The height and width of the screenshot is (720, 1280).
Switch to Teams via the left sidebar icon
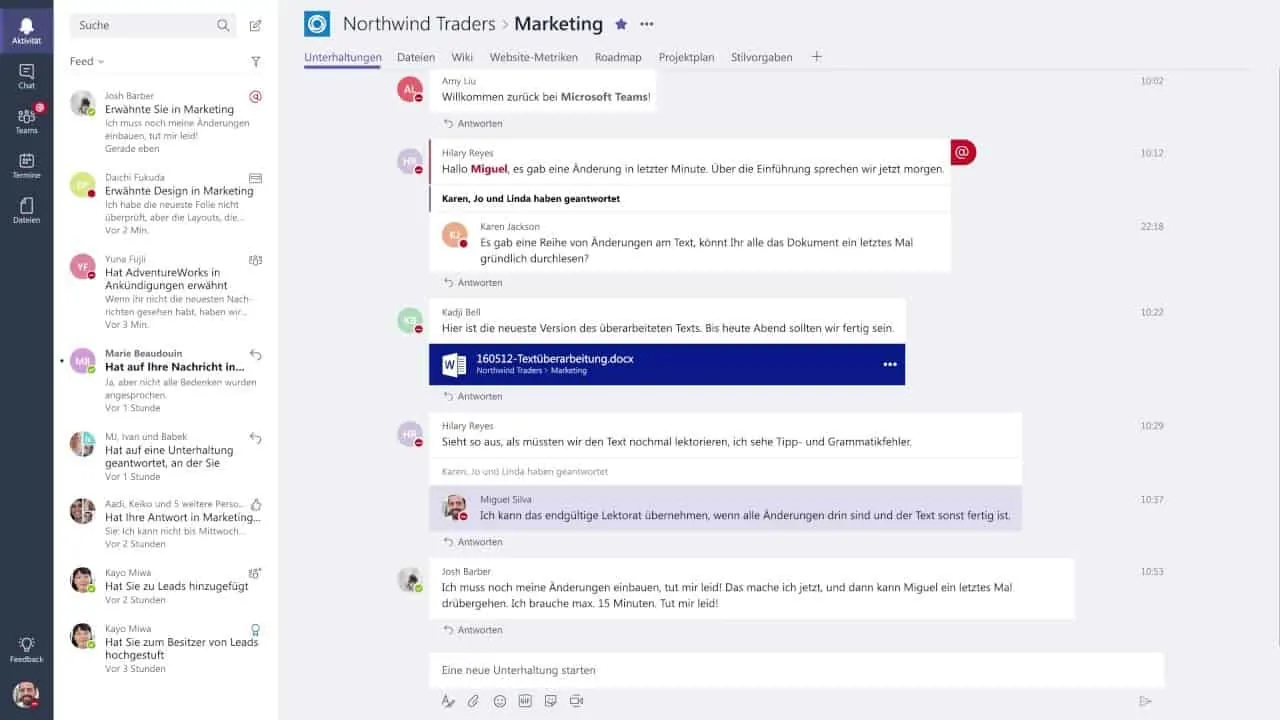[26, 117]
